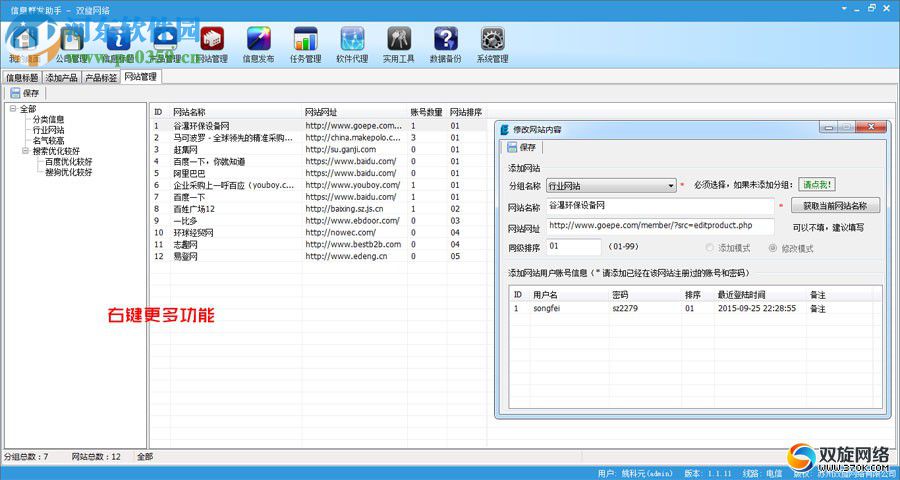
Task: Select the 赶集网 row
Action: [x=319, y=149]
